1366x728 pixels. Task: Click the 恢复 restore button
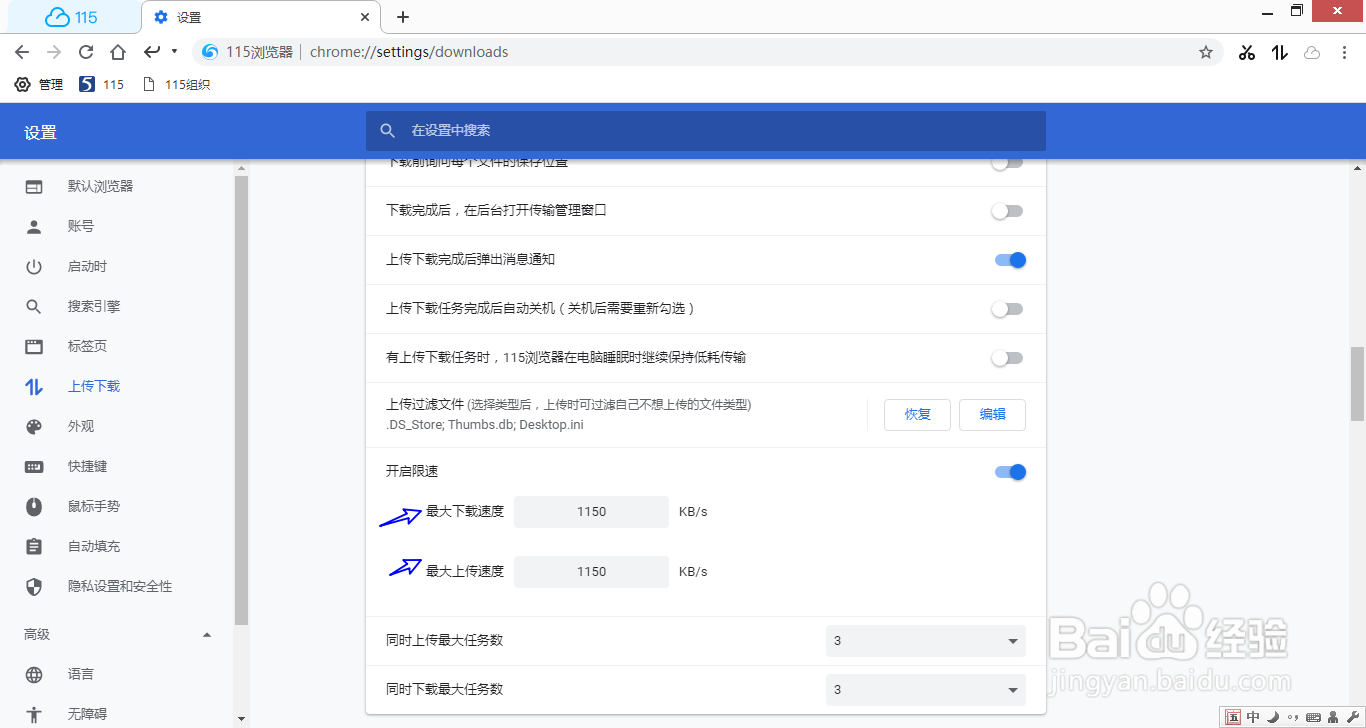(917, 414)
